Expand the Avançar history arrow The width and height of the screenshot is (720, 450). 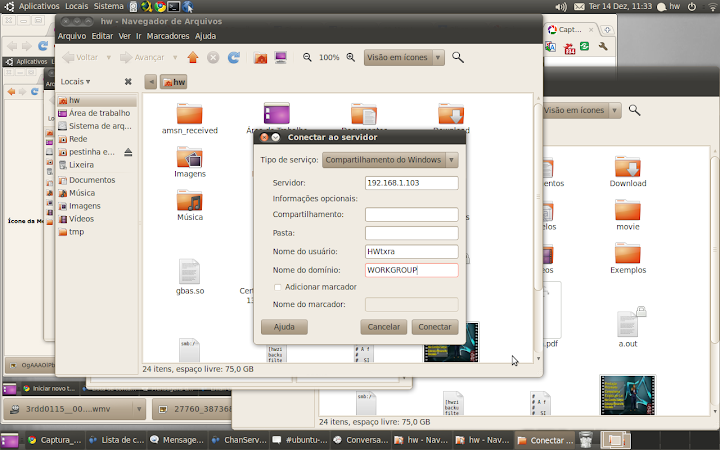pyautogui.click(x=175, y=57)
